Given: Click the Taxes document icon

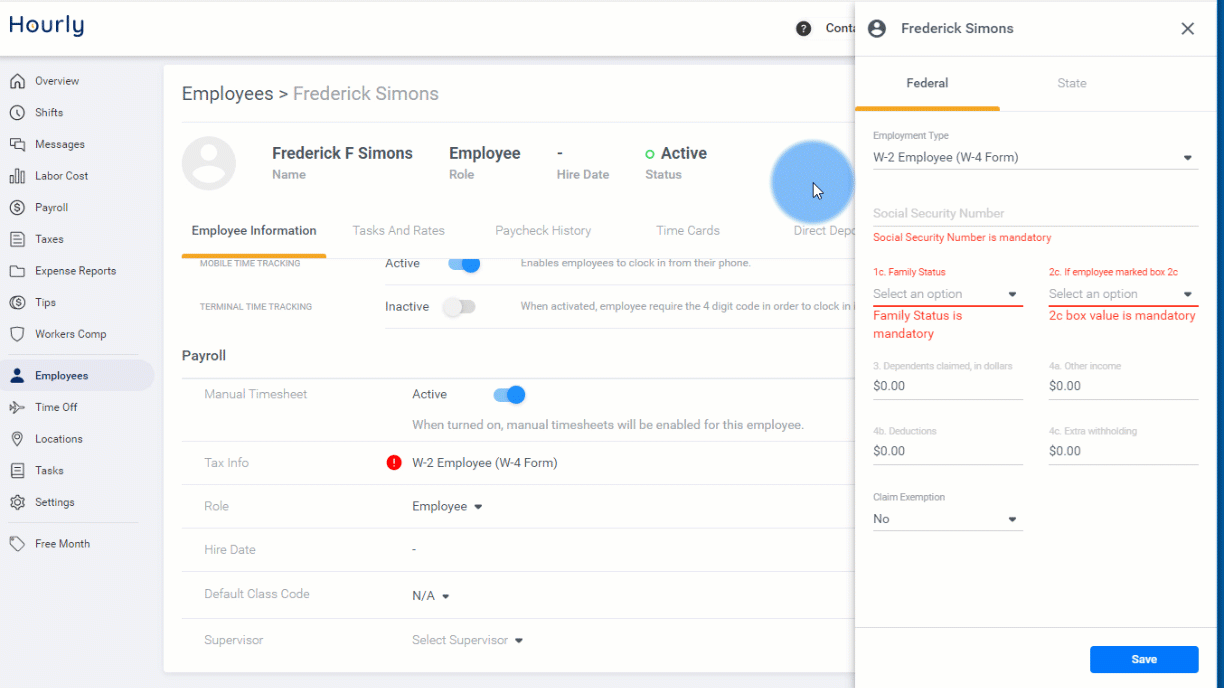Looking at the screenshot, I should (x=17, y=239).
